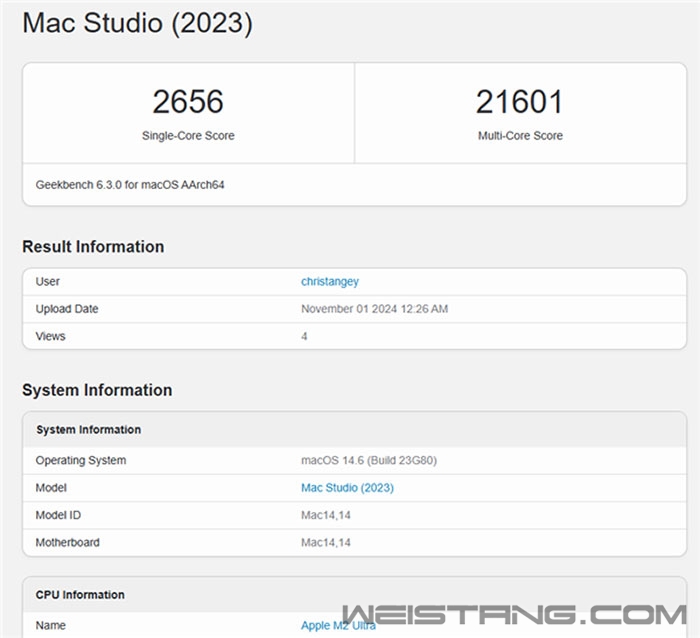Click the Model ID row label
The width and height of the screenshot is (700, 638).
click(x=58, y=515)
